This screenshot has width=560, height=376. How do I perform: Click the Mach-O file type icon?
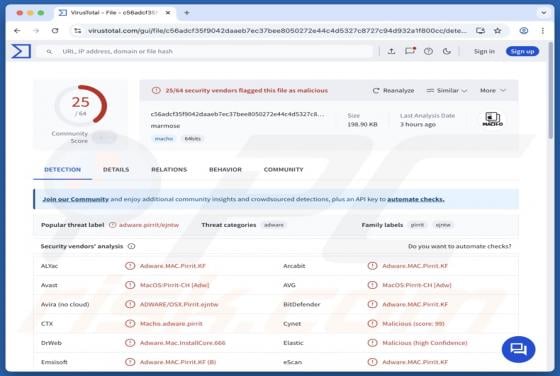[492, 119]
